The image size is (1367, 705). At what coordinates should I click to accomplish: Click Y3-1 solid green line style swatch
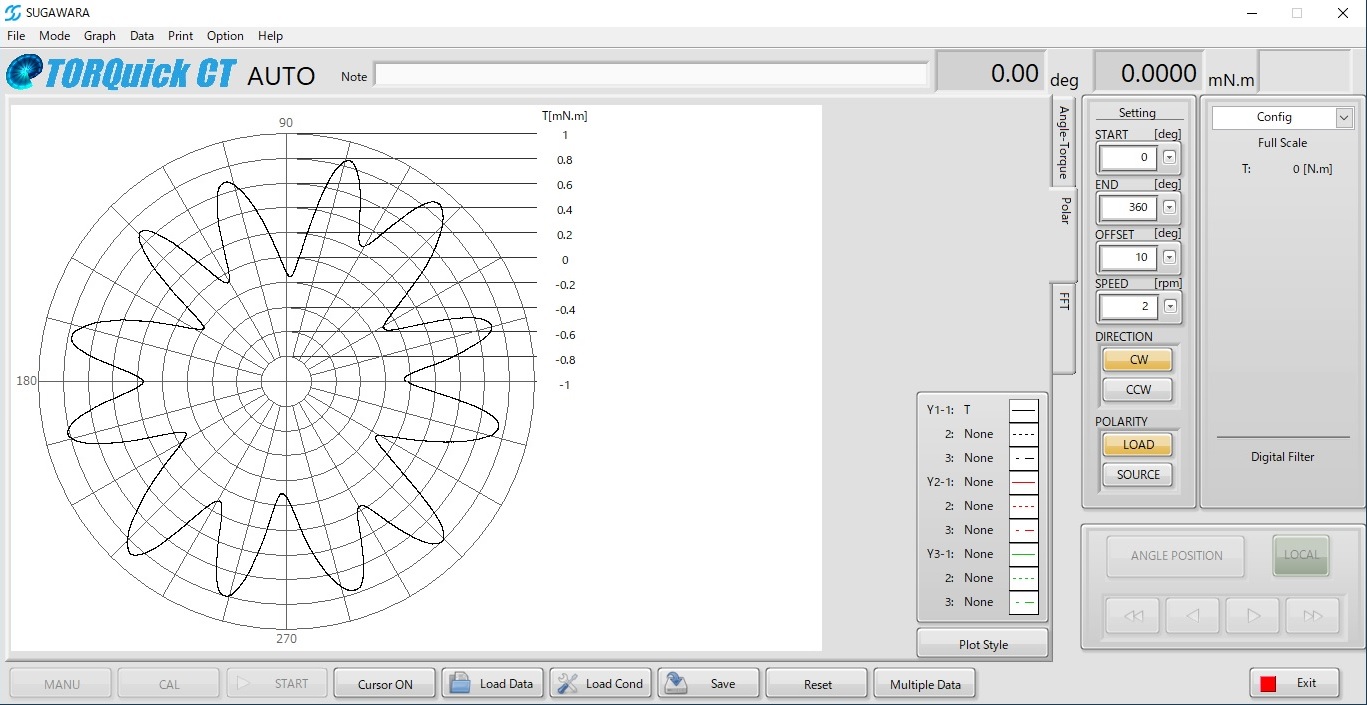[1023, 554]
